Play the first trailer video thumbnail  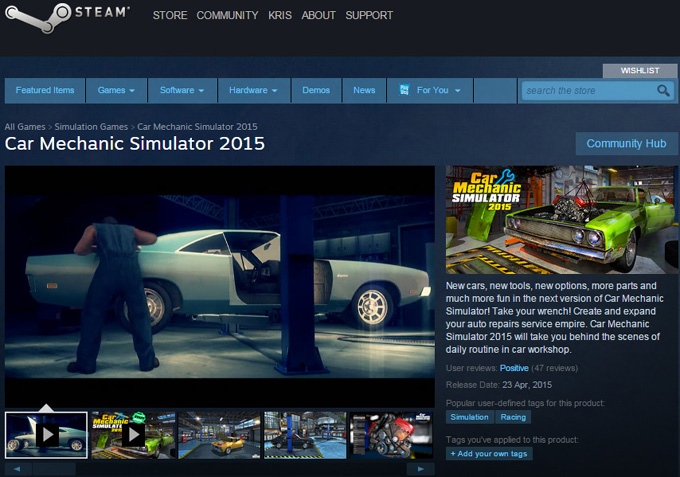46,435
